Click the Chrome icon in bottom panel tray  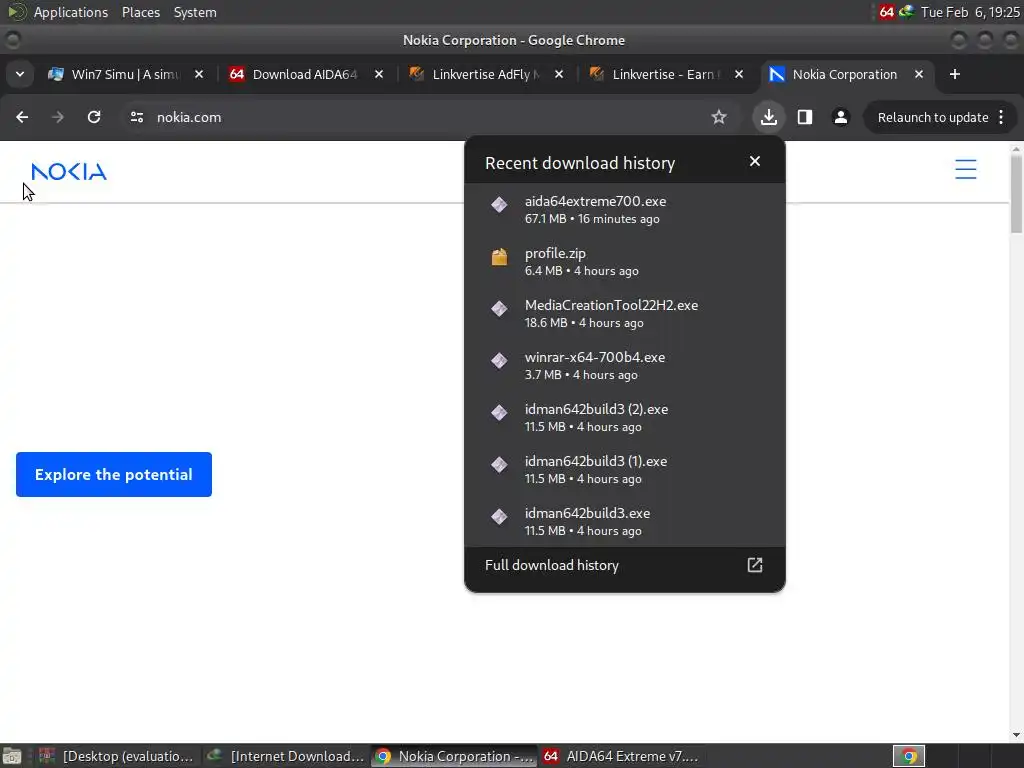pos(909,756)
